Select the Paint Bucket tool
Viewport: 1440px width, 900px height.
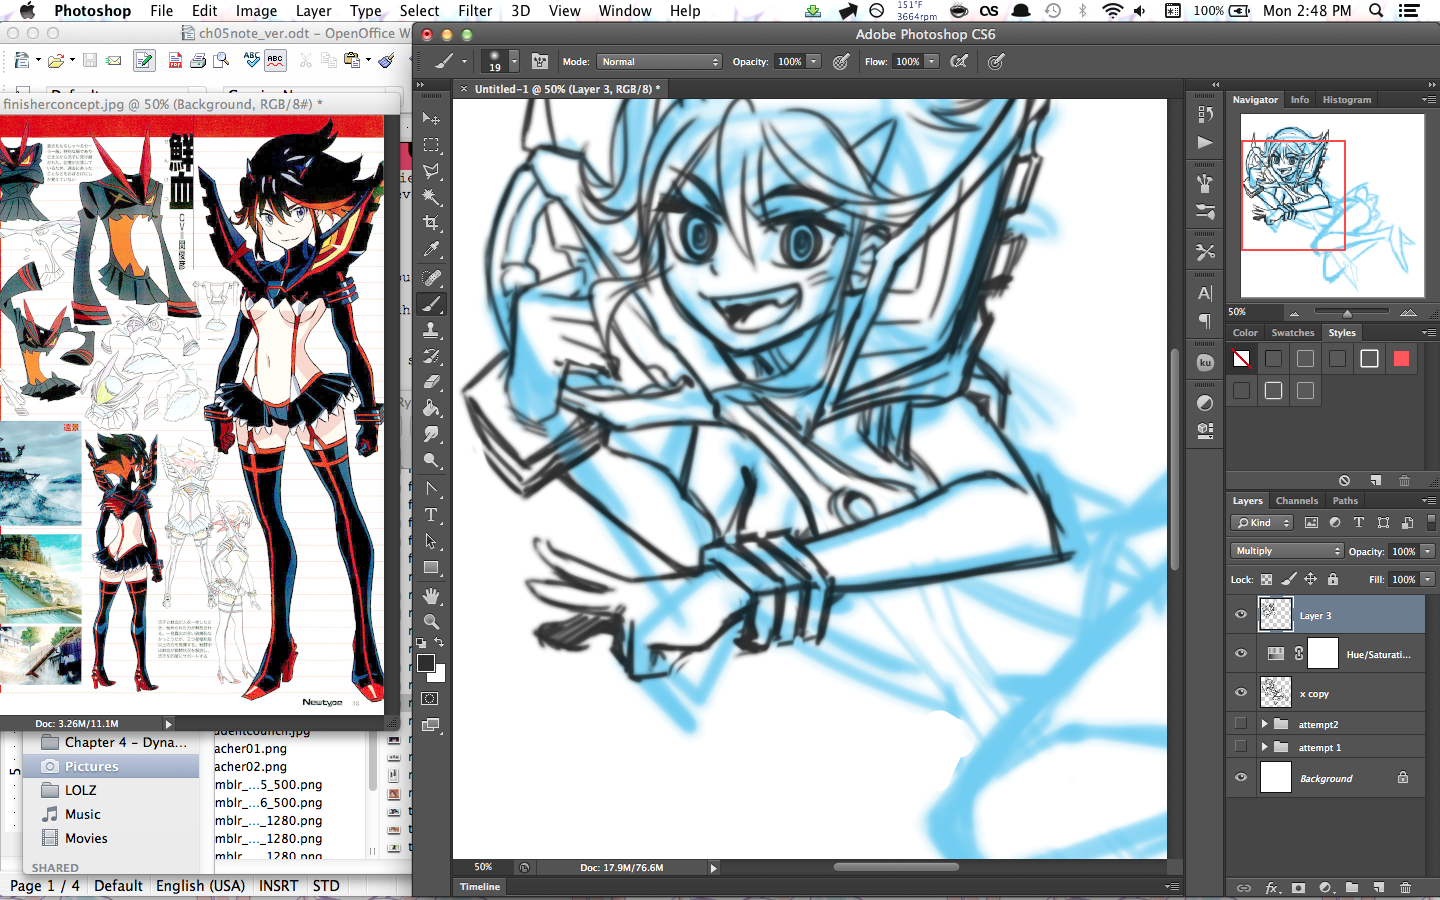click(431, 408)
